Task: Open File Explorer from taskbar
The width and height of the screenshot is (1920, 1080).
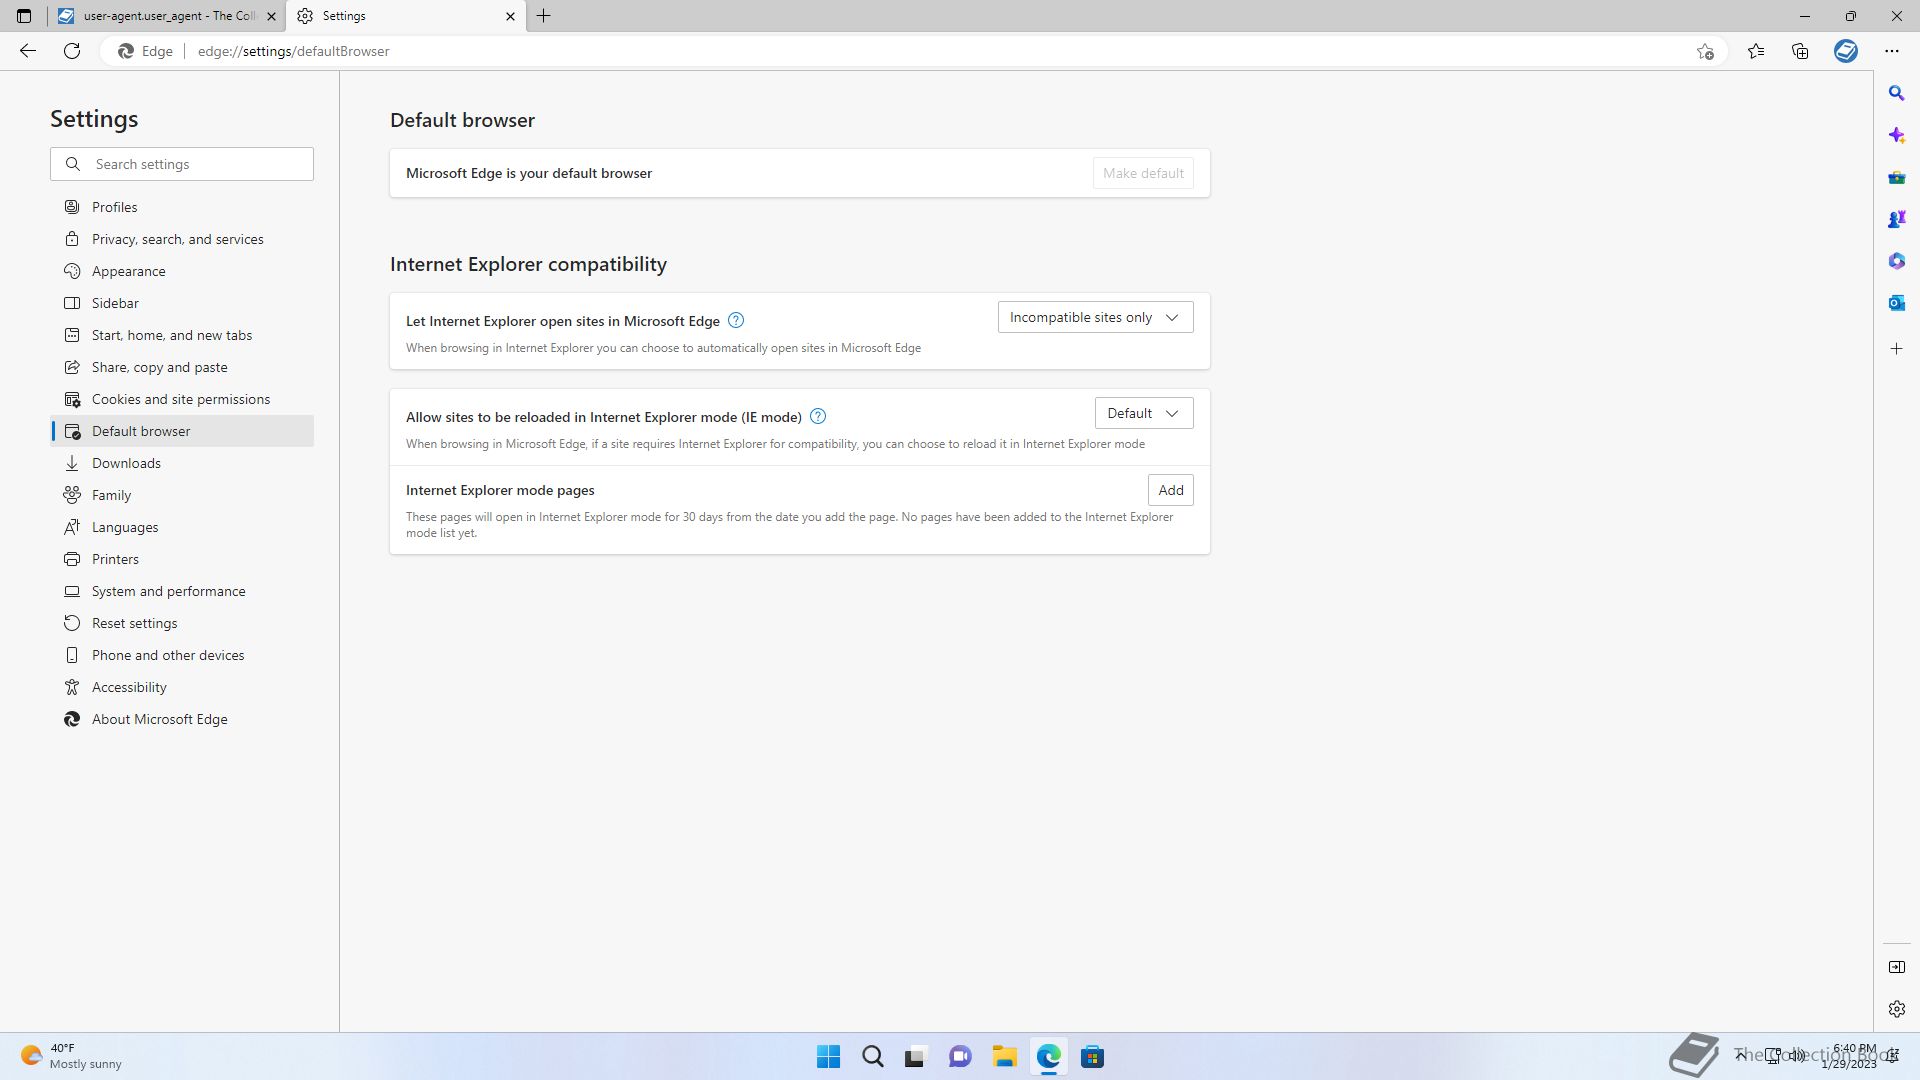Action: coord(1004,1057)
